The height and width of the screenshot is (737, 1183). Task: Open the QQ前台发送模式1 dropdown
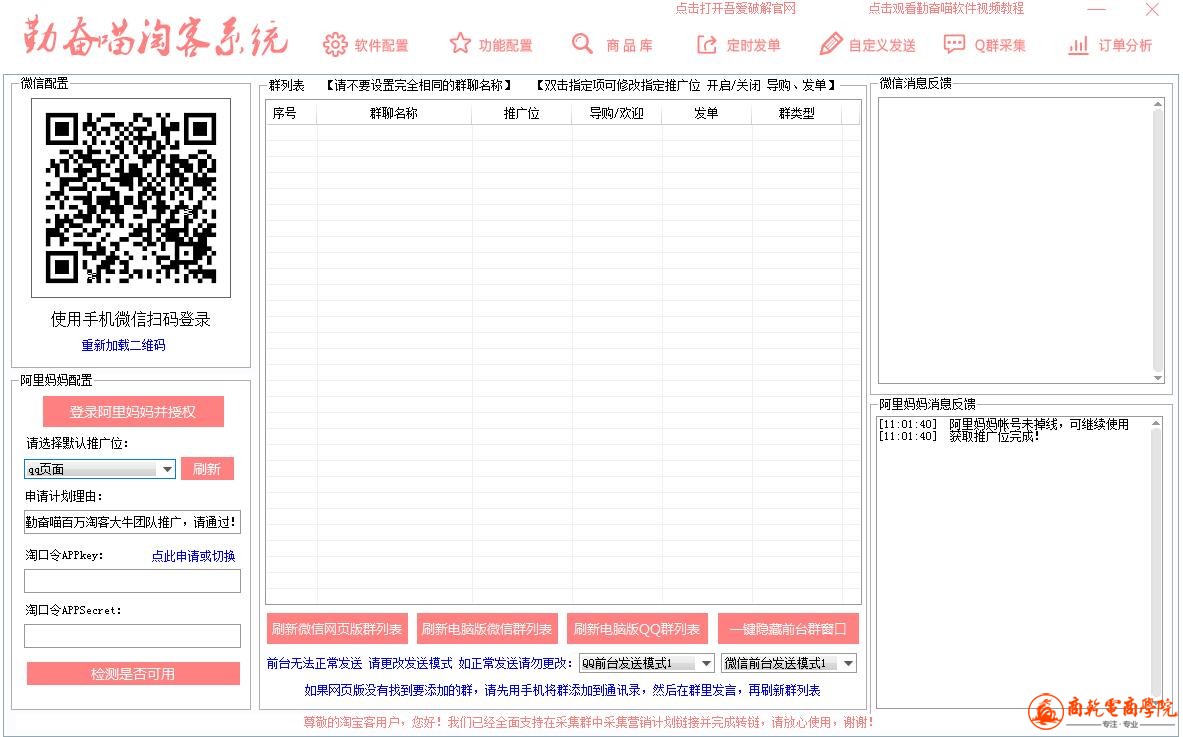coord(647,663)
